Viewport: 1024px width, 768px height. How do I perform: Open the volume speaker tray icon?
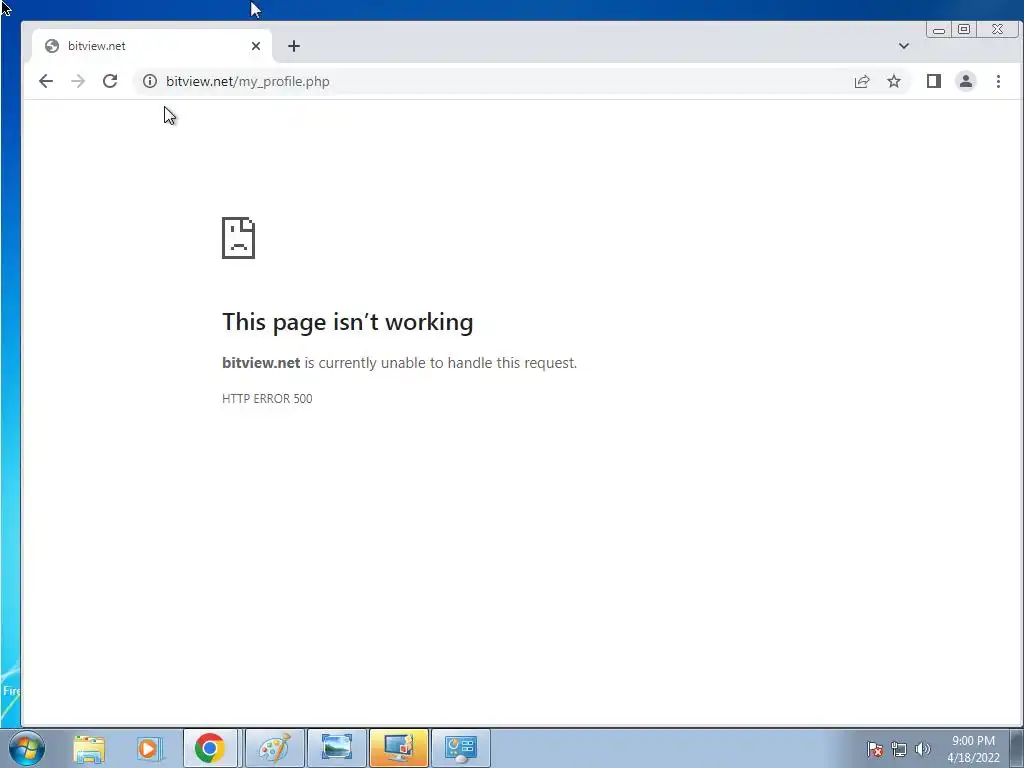923,749
